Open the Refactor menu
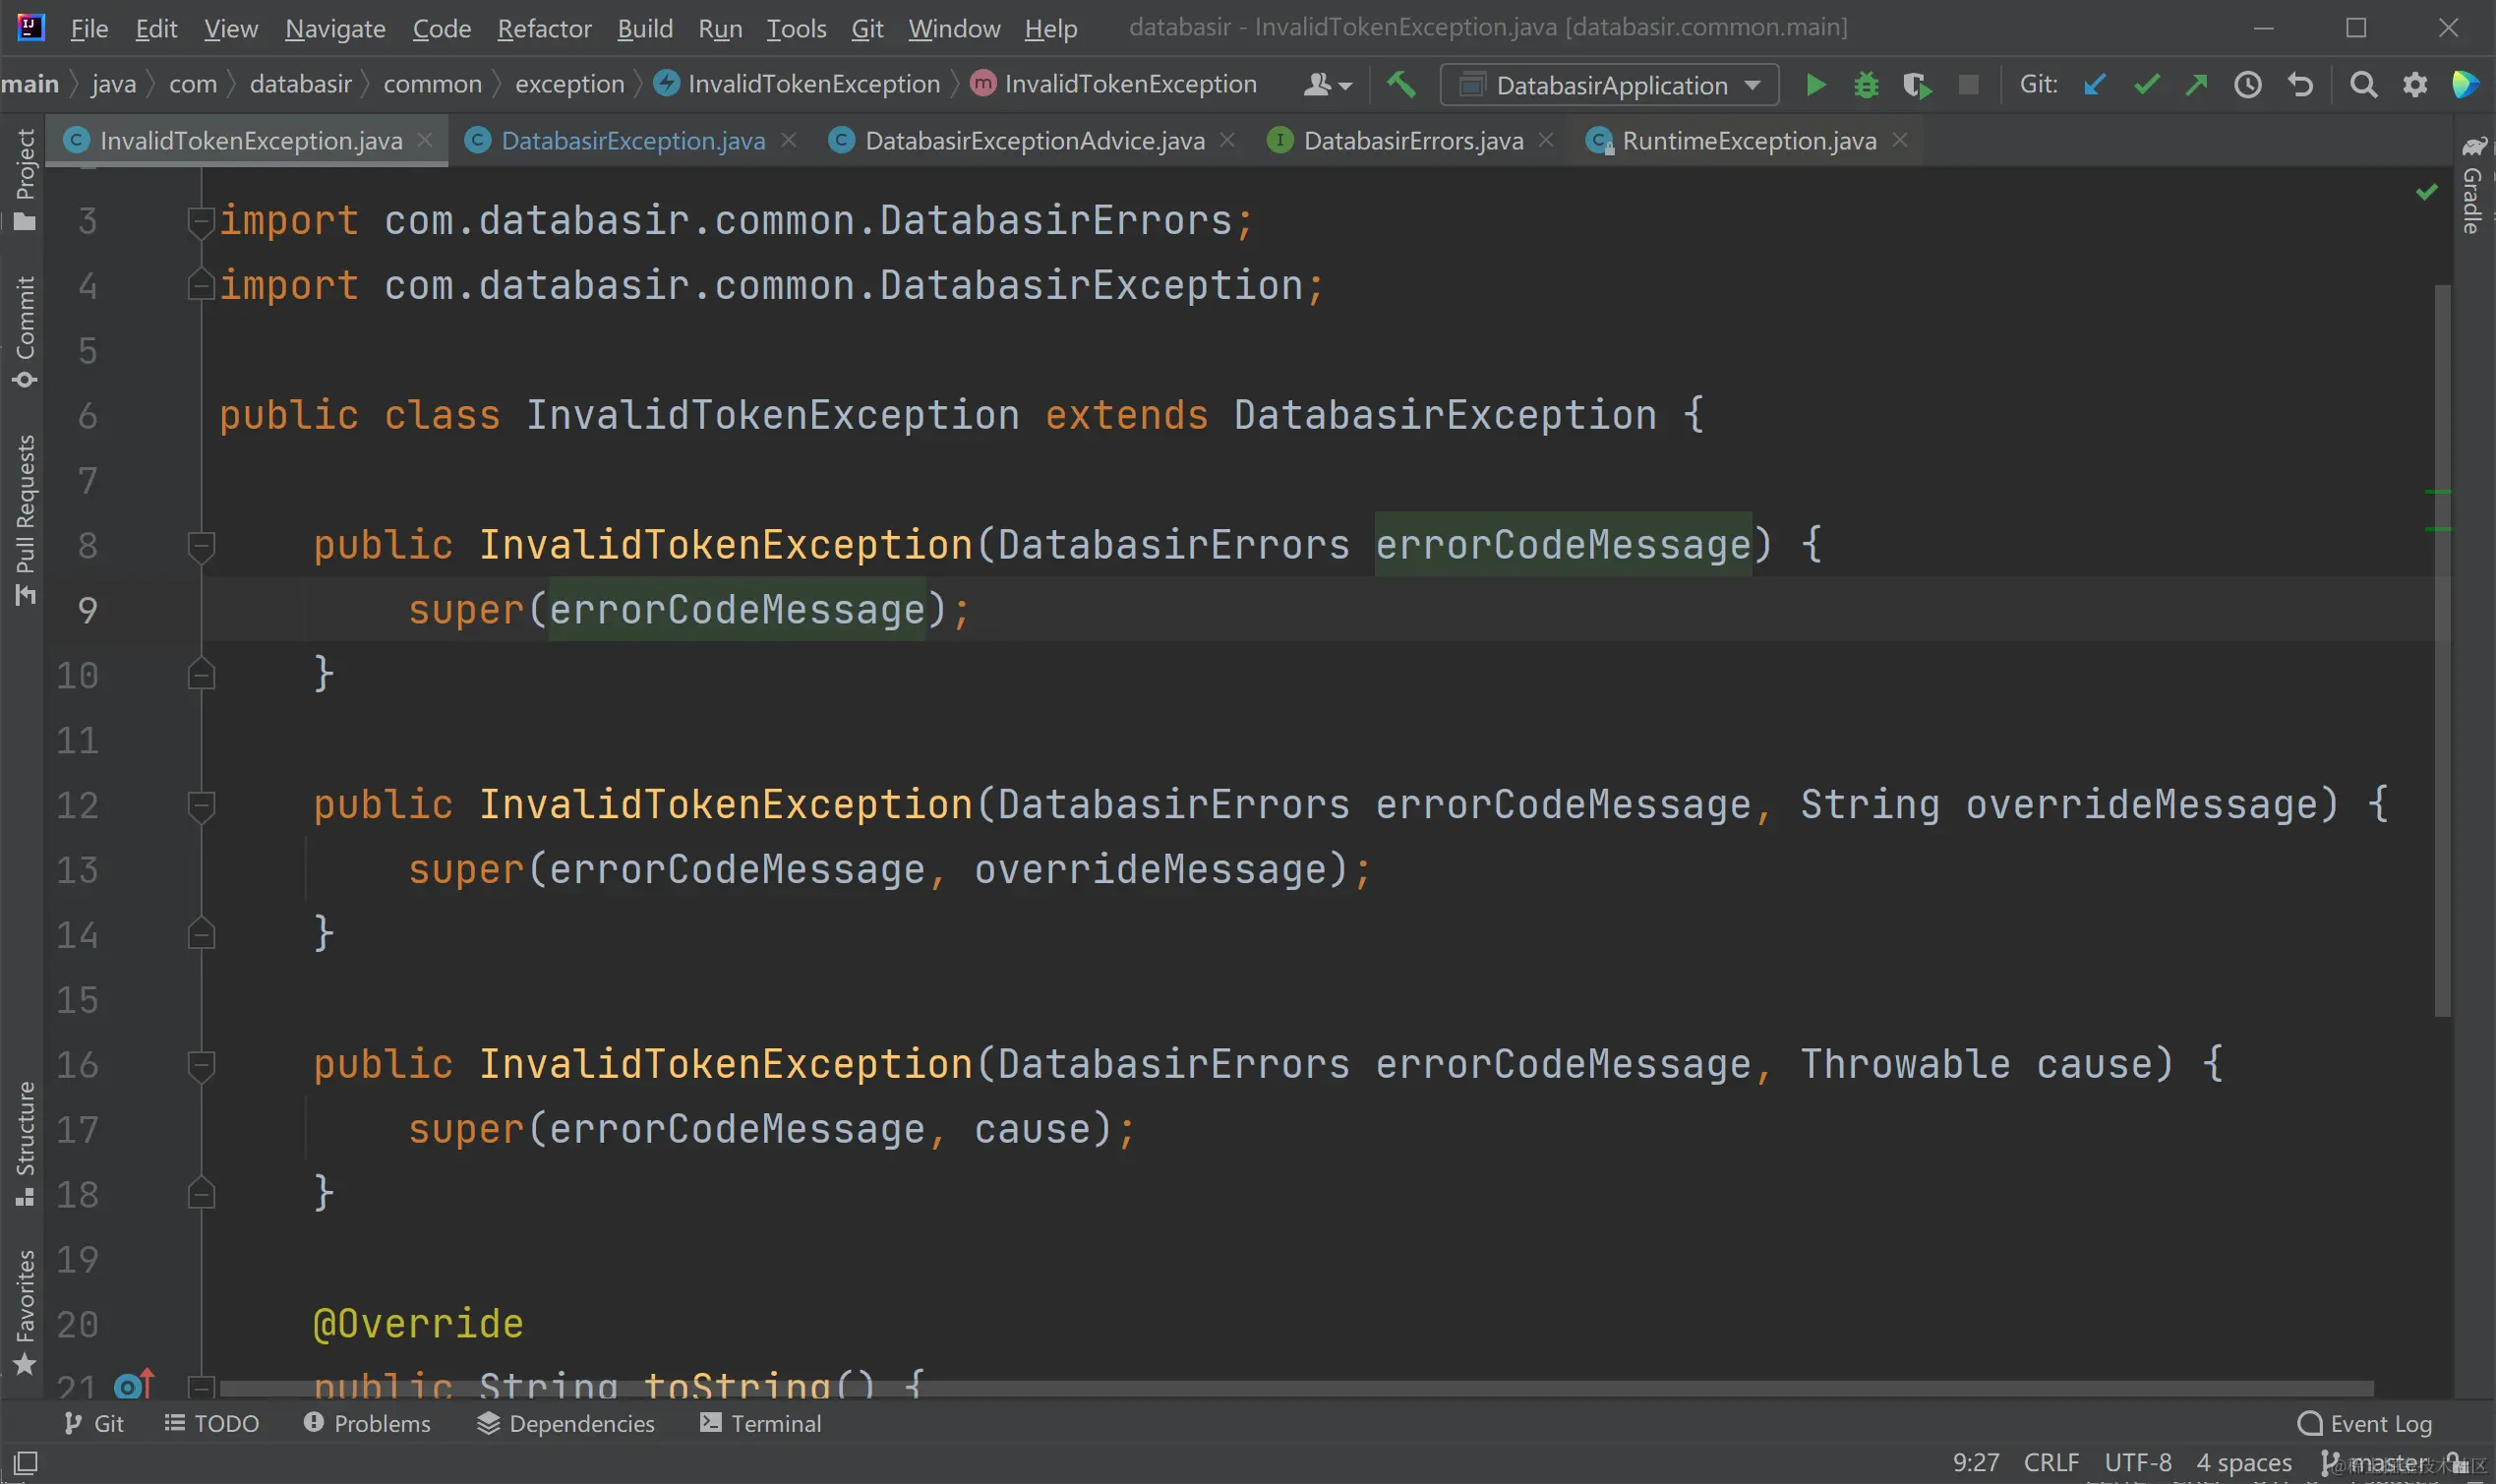This screenshot has width=2496, height=1484. tap(544, 28)
